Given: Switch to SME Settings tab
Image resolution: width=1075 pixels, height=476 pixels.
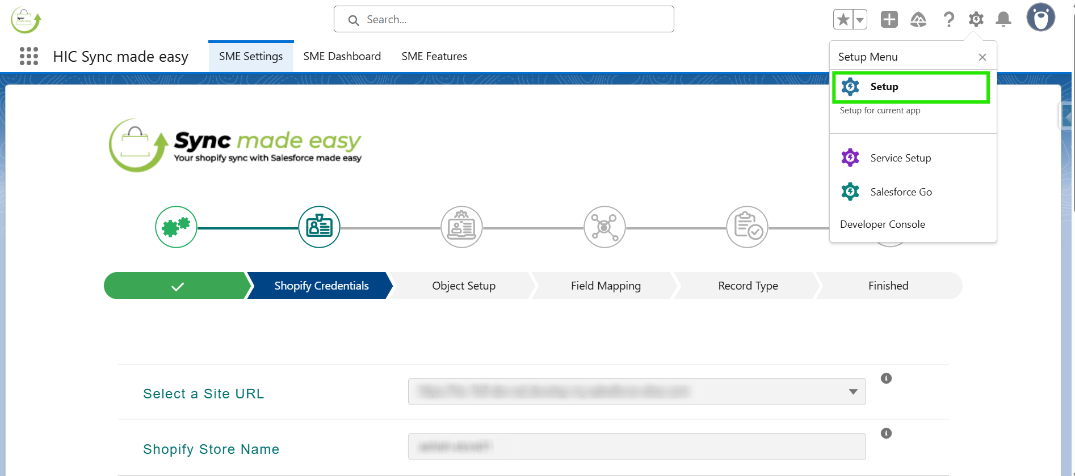Looking at the screenshot, I should coord(251,56).
